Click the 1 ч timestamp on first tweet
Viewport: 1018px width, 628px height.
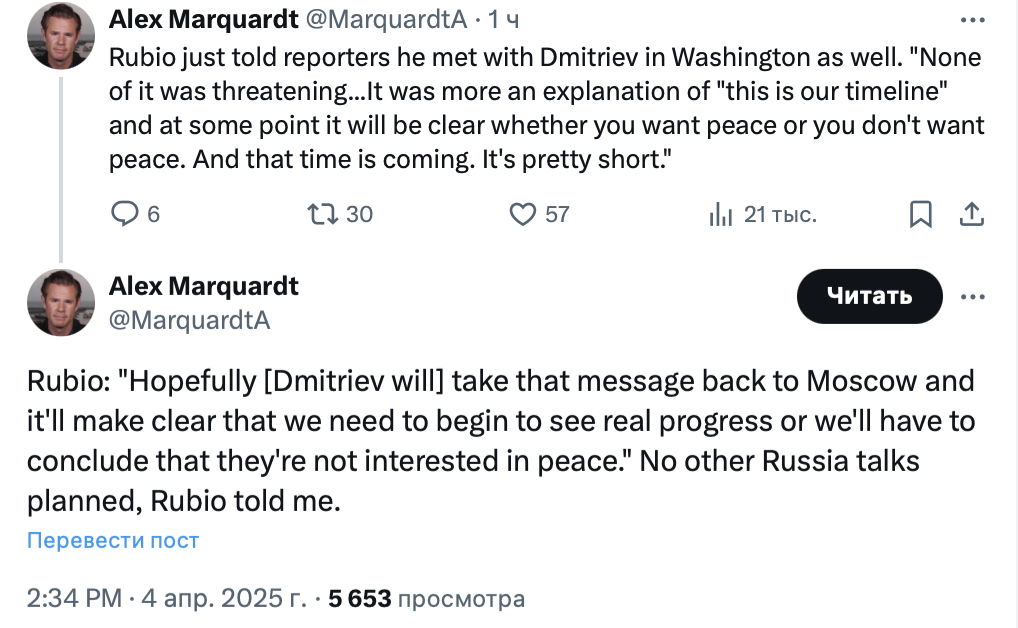pos(503,19)
